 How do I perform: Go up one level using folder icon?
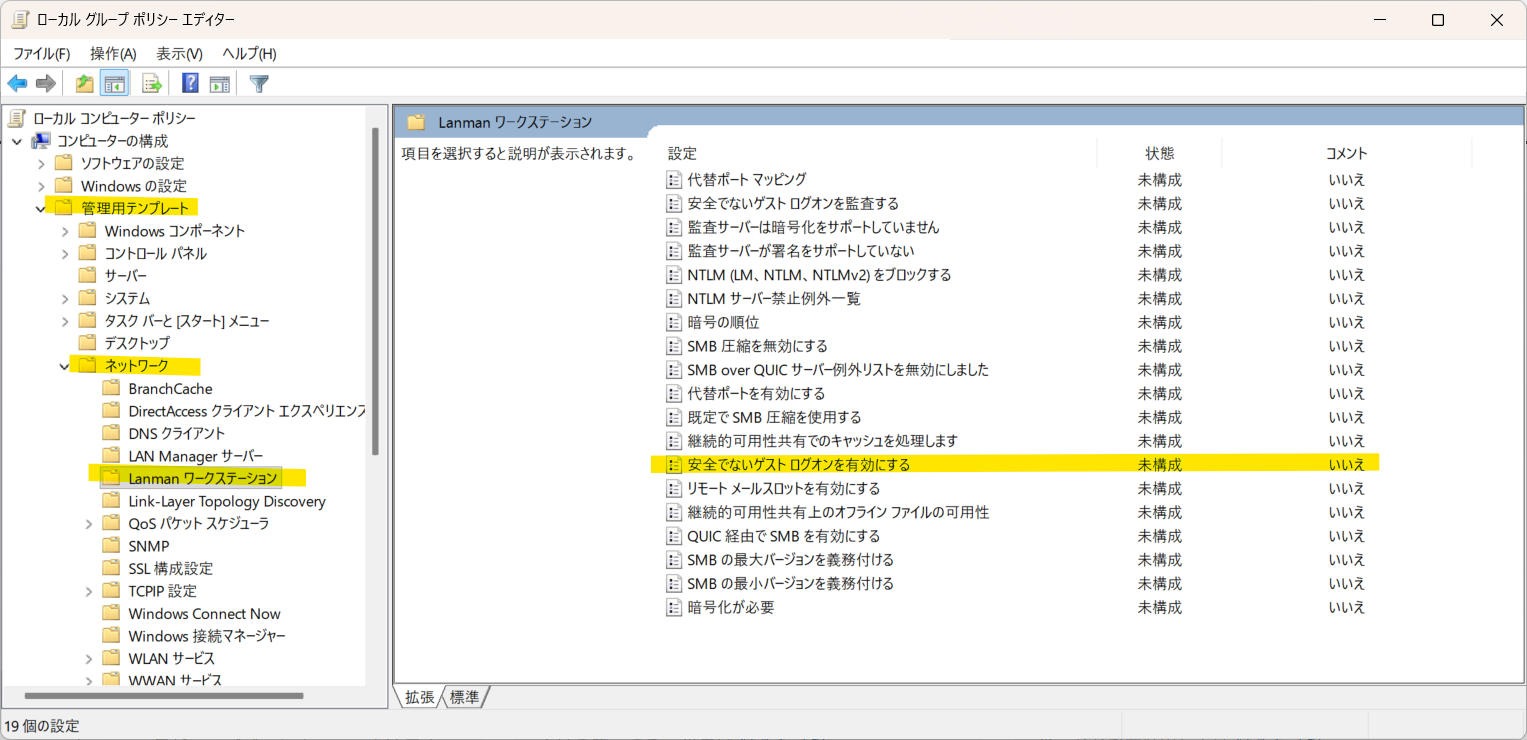85,84
